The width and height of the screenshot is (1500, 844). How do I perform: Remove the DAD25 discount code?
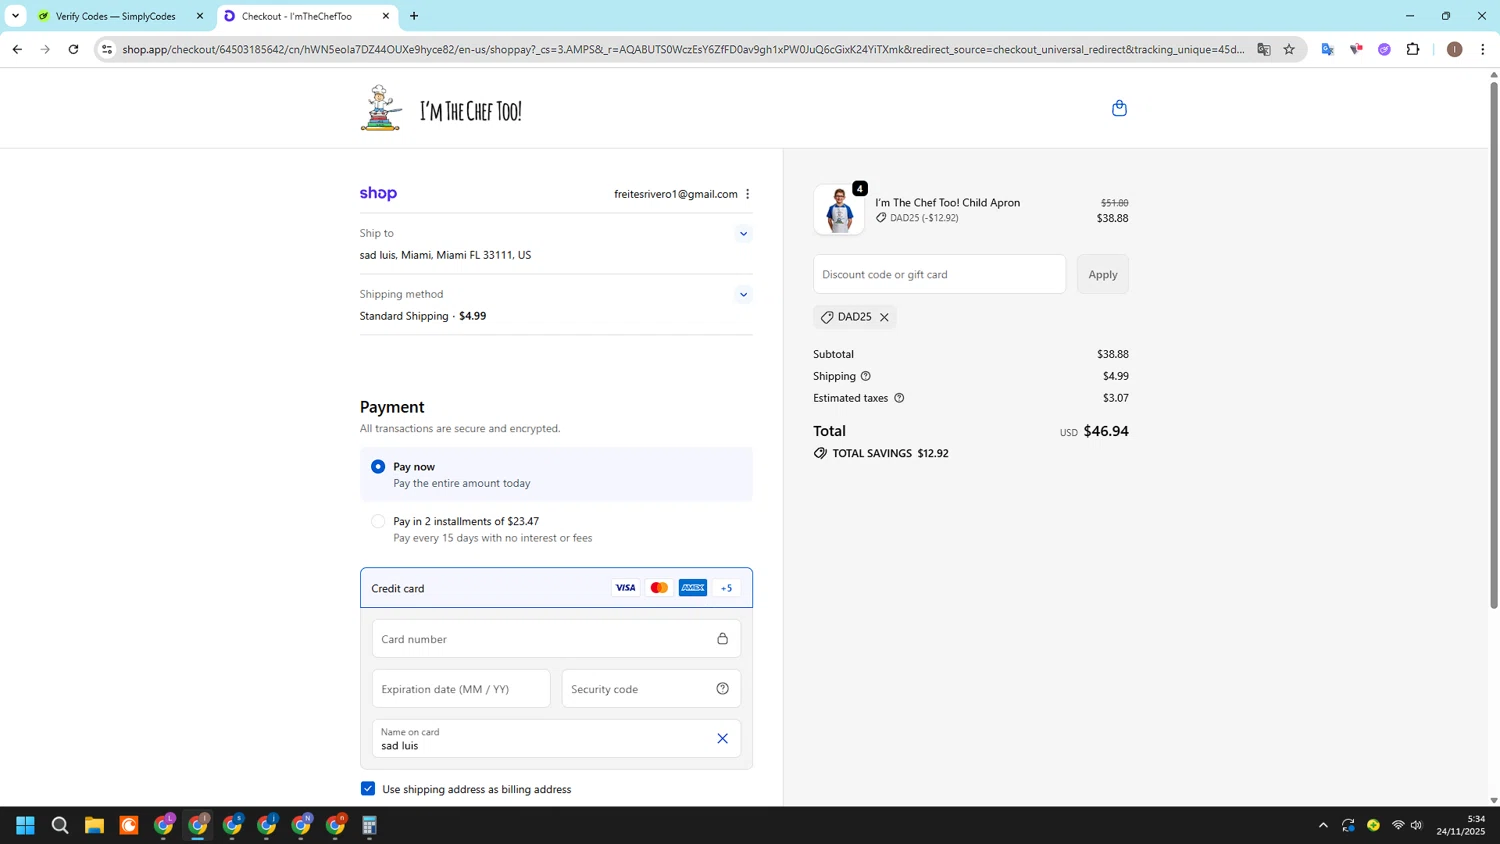(x=884, y=317)
